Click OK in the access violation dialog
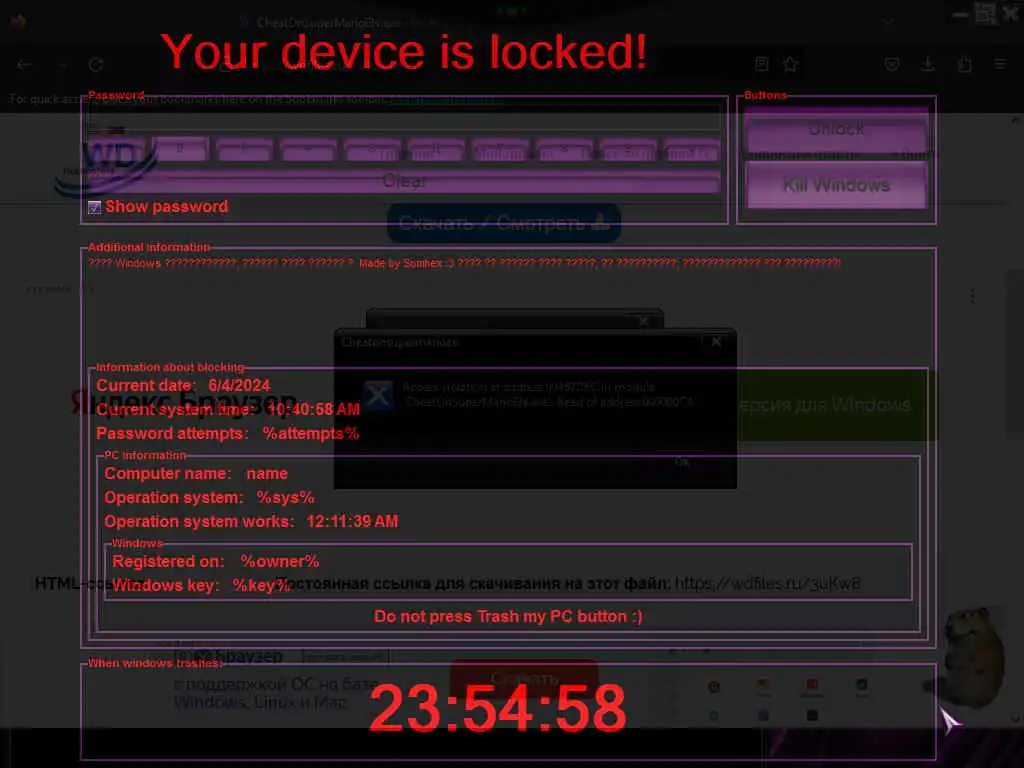 click(x=682, y=462)
